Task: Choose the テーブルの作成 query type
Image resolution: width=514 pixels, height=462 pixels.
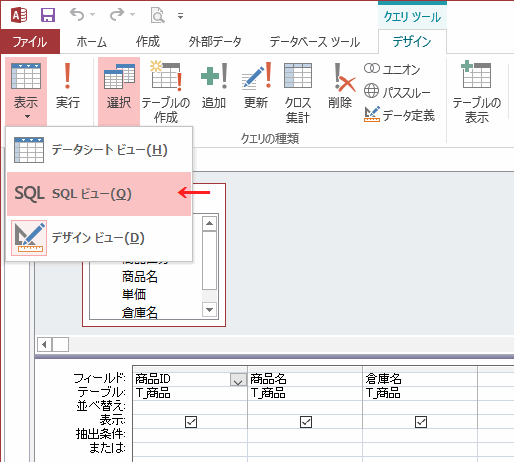Action: tap(166, 92)
